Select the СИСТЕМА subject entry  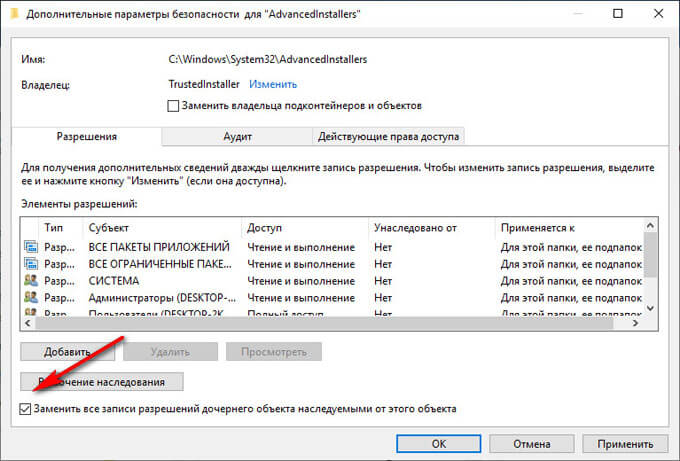[114, 281]
